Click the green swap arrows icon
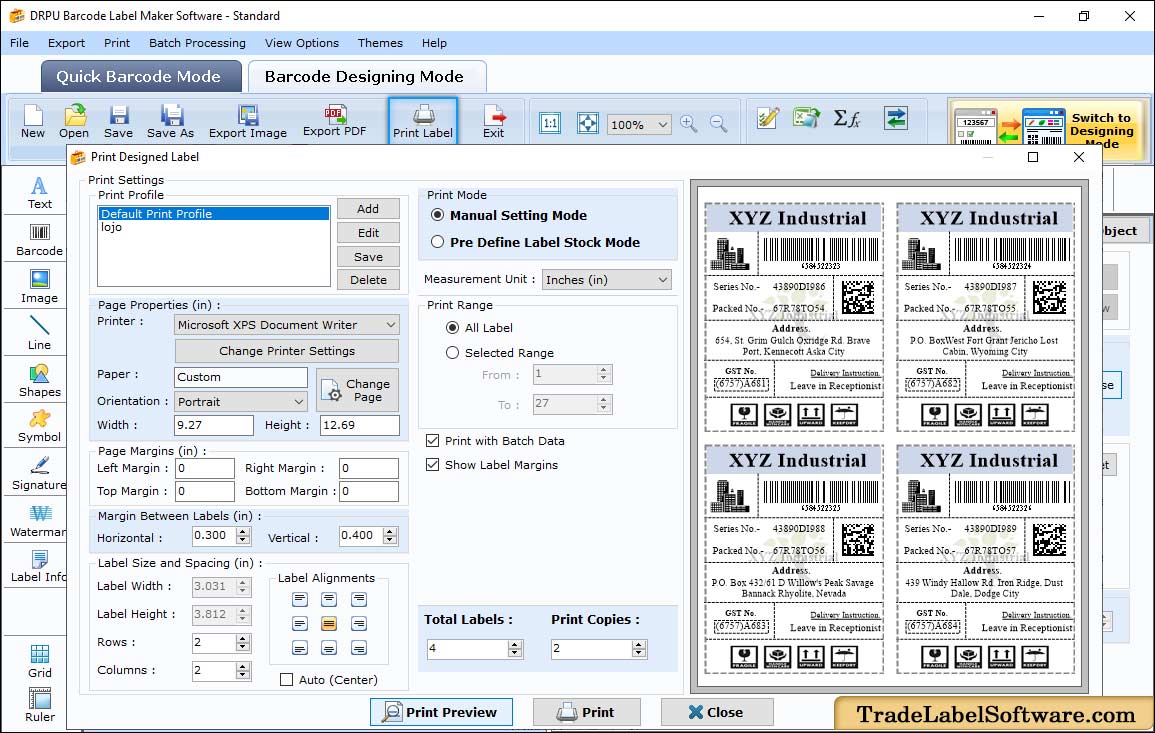This screenshot has height=733, width=1155. (x=896, y=118)
